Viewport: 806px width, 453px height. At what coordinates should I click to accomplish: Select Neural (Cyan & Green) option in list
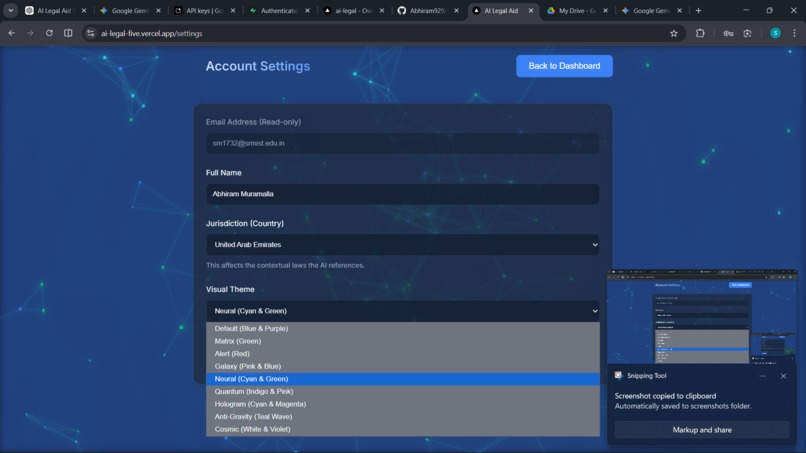(x=402, y=379)
